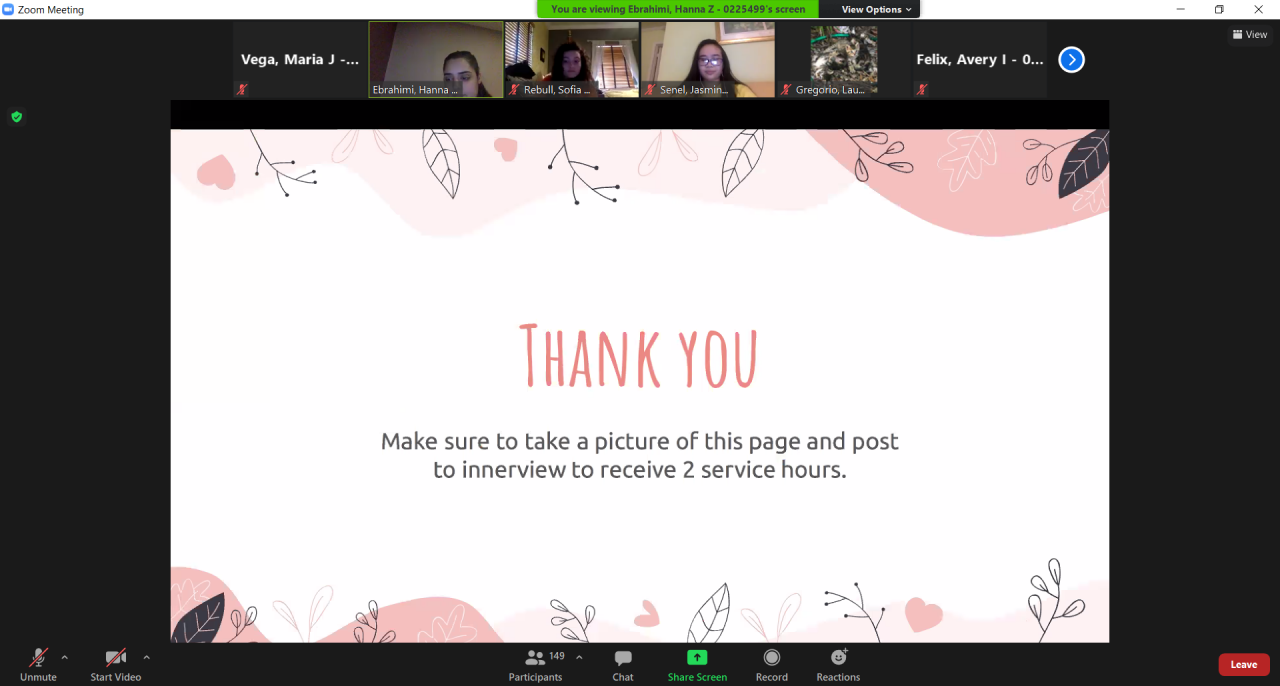The width and height of the screenshot is (1280, 686).
Task: Open audio options arrow beside Unmute
Action: point(65,657)
